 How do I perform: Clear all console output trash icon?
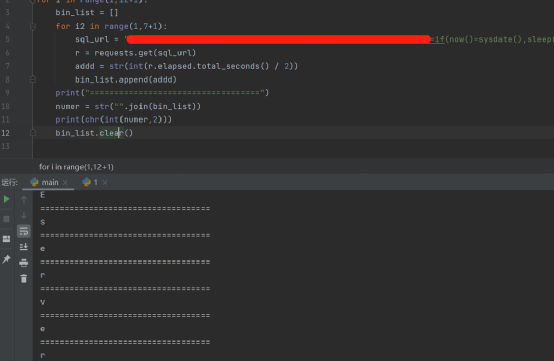(24, 279)
